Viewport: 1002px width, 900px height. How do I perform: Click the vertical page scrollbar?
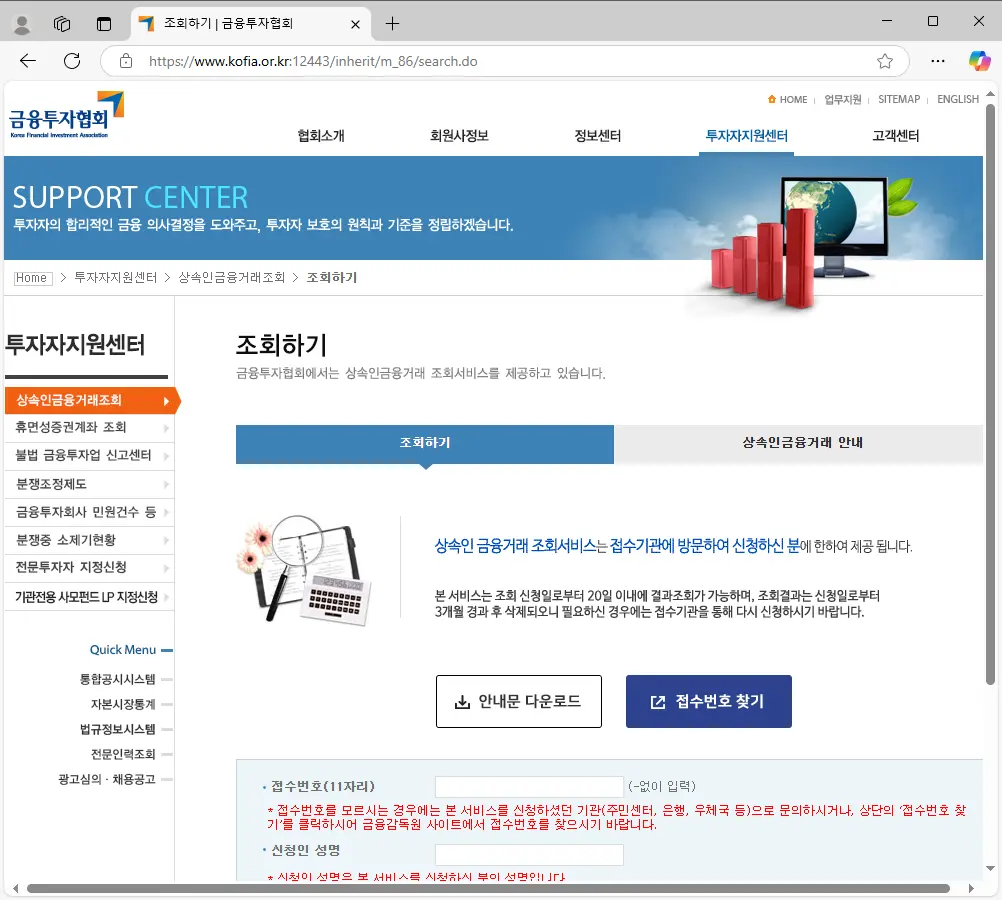[x=990, y=394]
